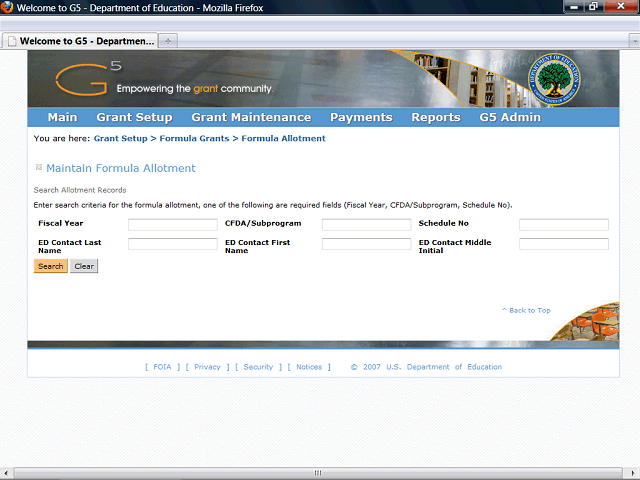Screen dimensions: 640x480
Task: Click the Formula Allotment breadcrumb link
Action: pos(283,138)
